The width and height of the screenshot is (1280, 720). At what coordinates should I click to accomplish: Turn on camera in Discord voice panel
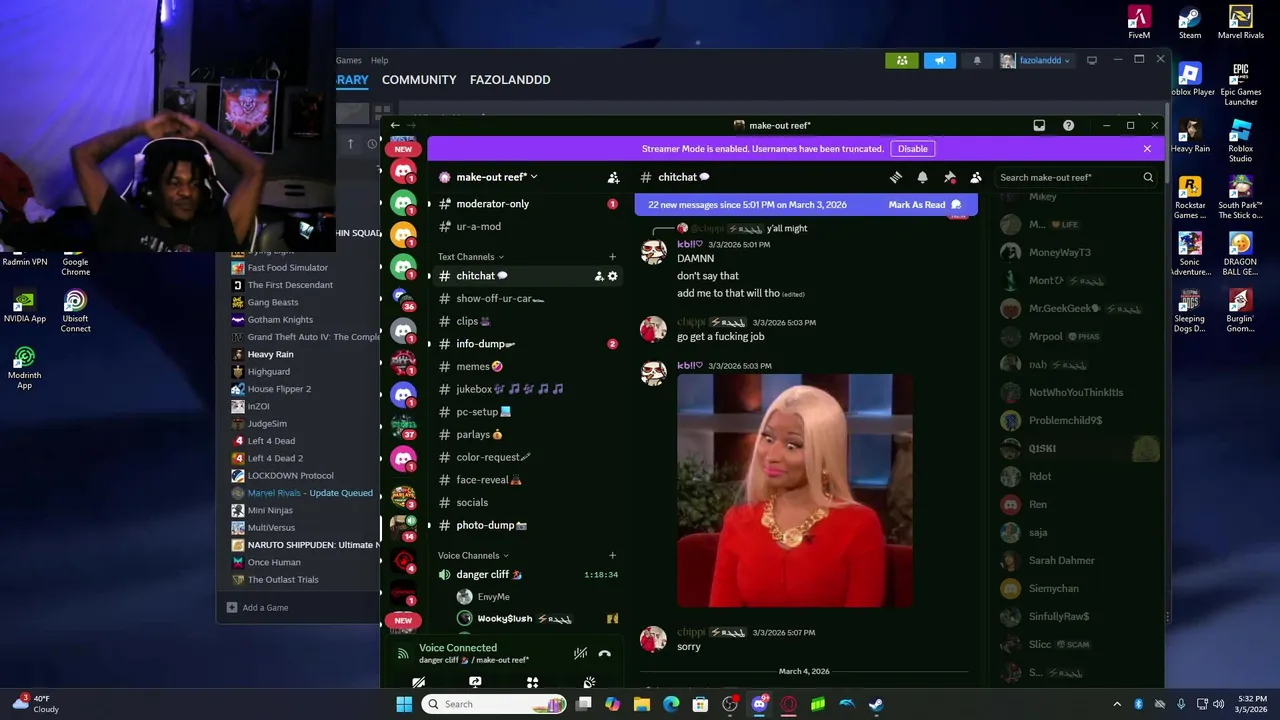point(419,683)
